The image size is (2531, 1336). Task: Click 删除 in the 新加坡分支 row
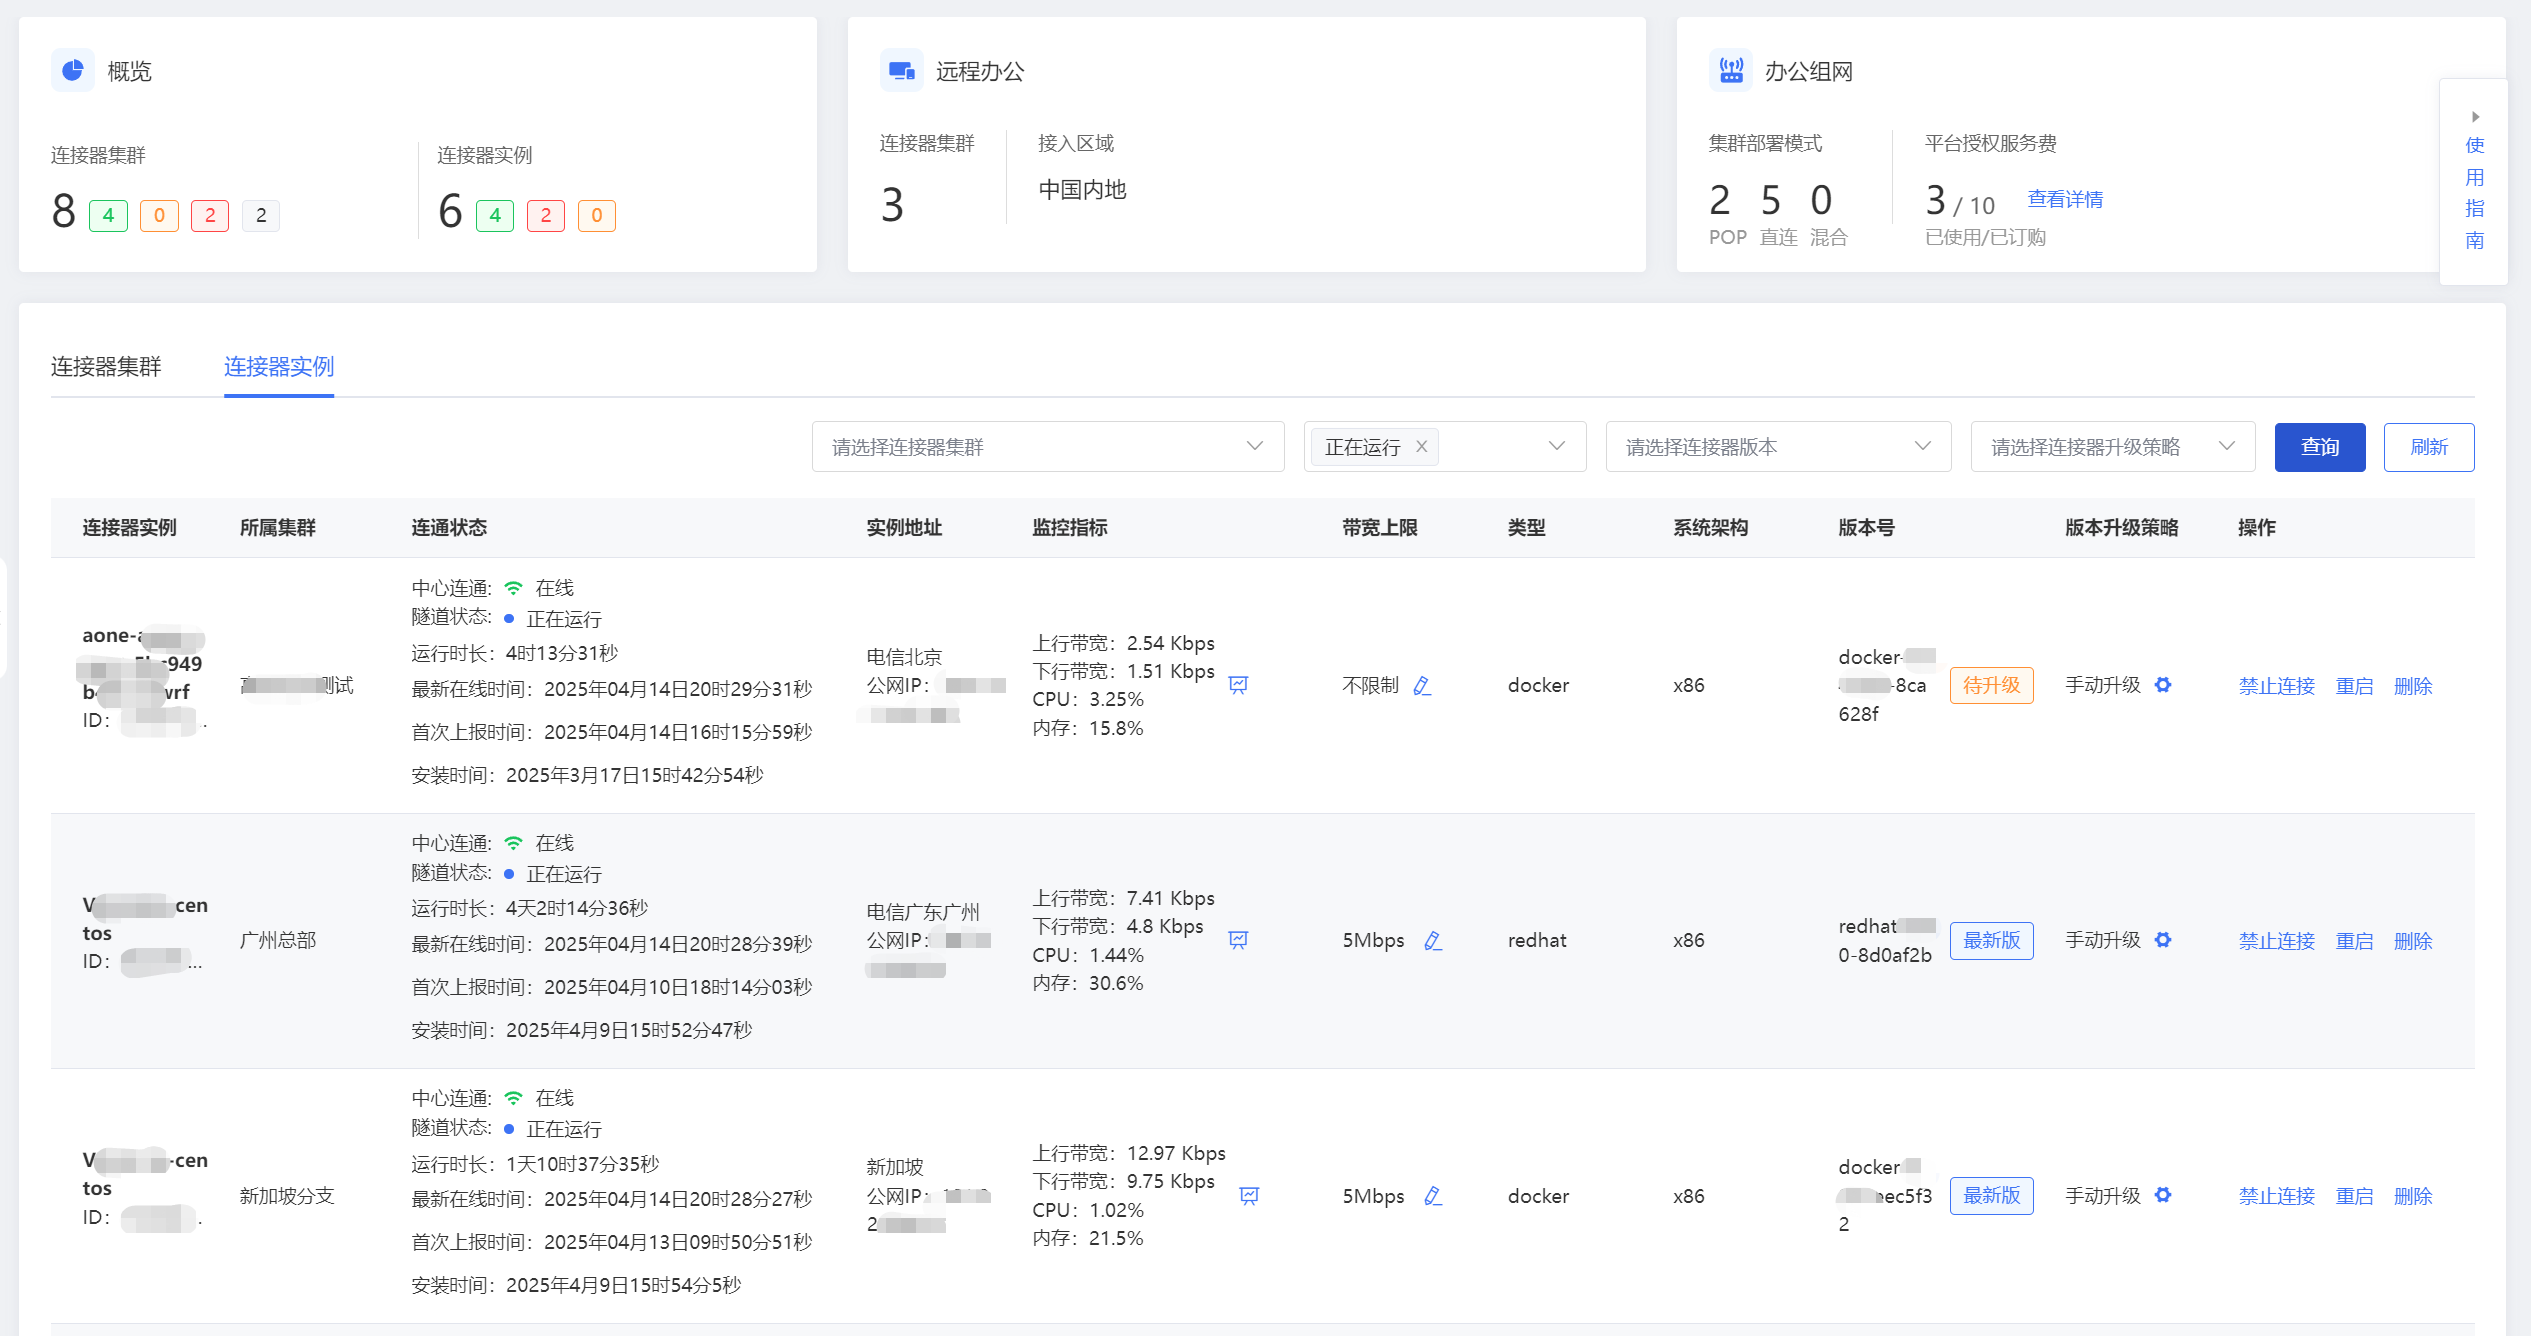coord(2413,1196)
